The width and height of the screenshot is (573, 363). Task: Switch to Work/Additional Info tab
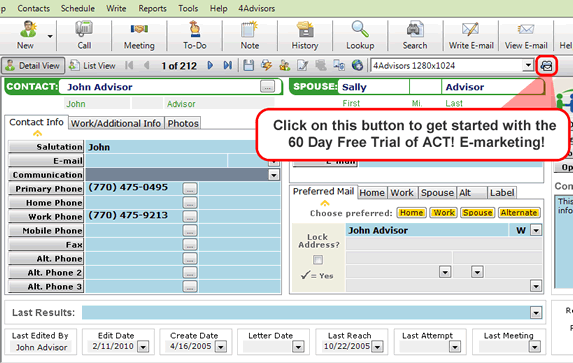click(x=116, y=123)
